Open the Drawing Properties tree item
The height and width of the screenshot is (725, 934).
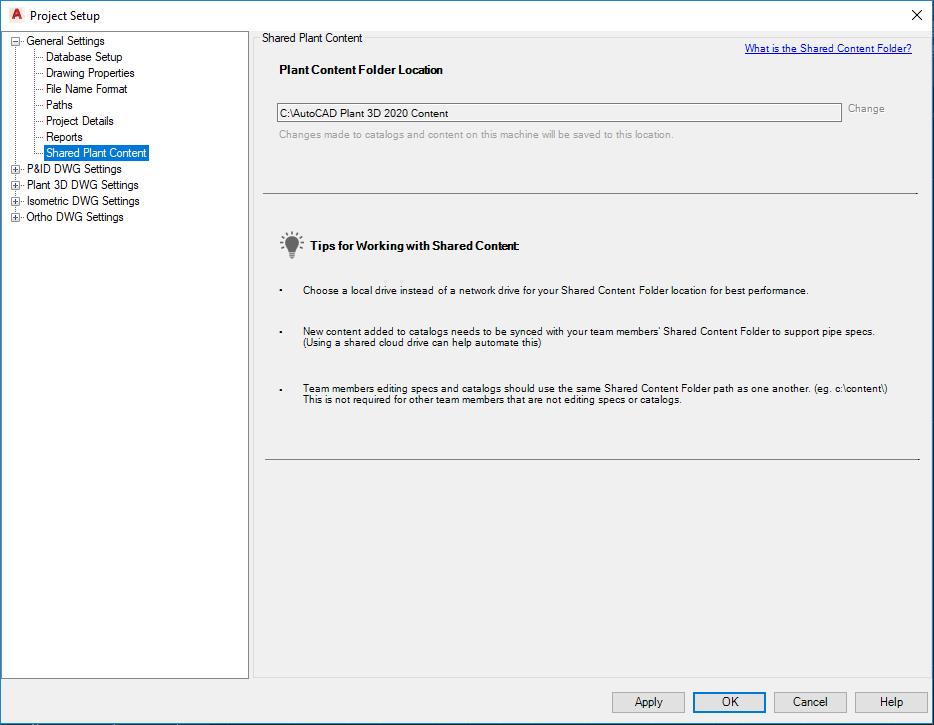coord(90,73)
